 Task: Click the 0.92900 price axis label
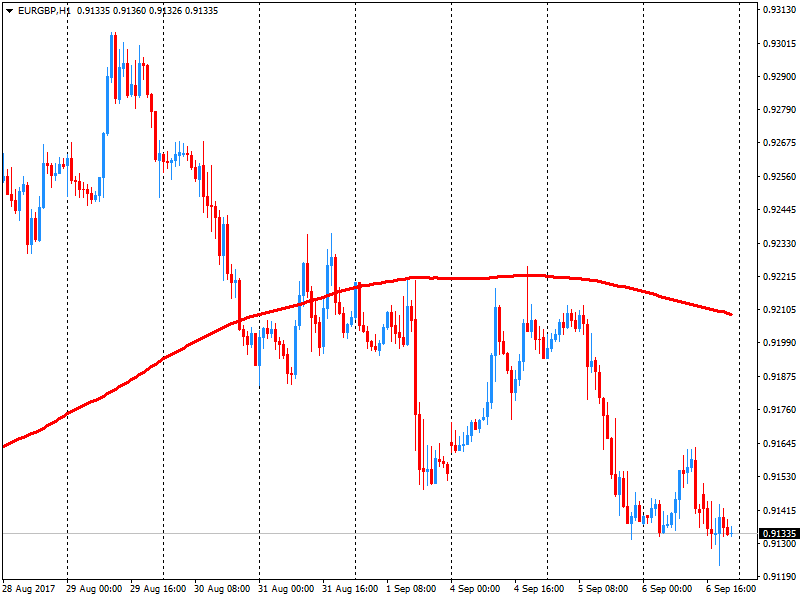coord(779,77)
